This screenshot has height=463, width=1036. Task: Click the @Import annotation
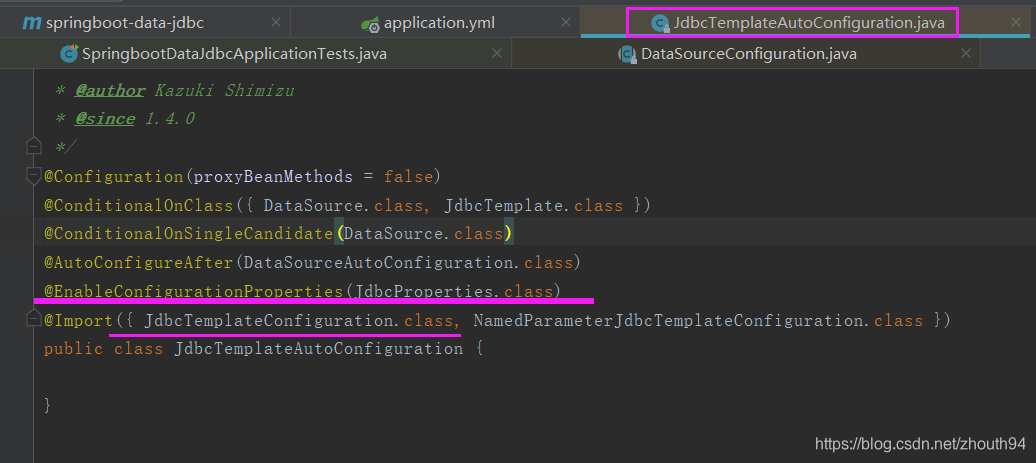[x=79, y=321]
